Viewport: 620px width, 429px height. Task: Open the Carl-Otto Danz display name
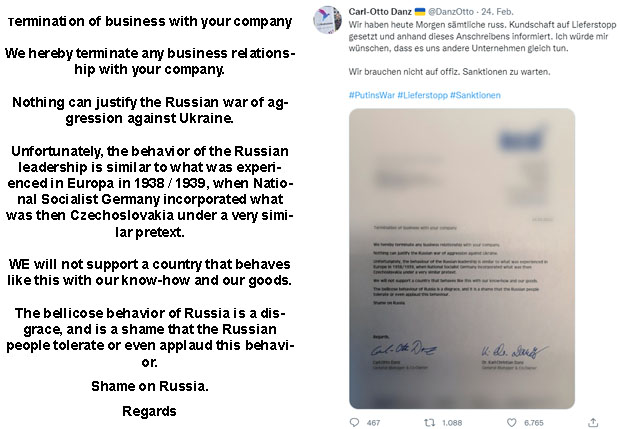(x=380, y=11)
